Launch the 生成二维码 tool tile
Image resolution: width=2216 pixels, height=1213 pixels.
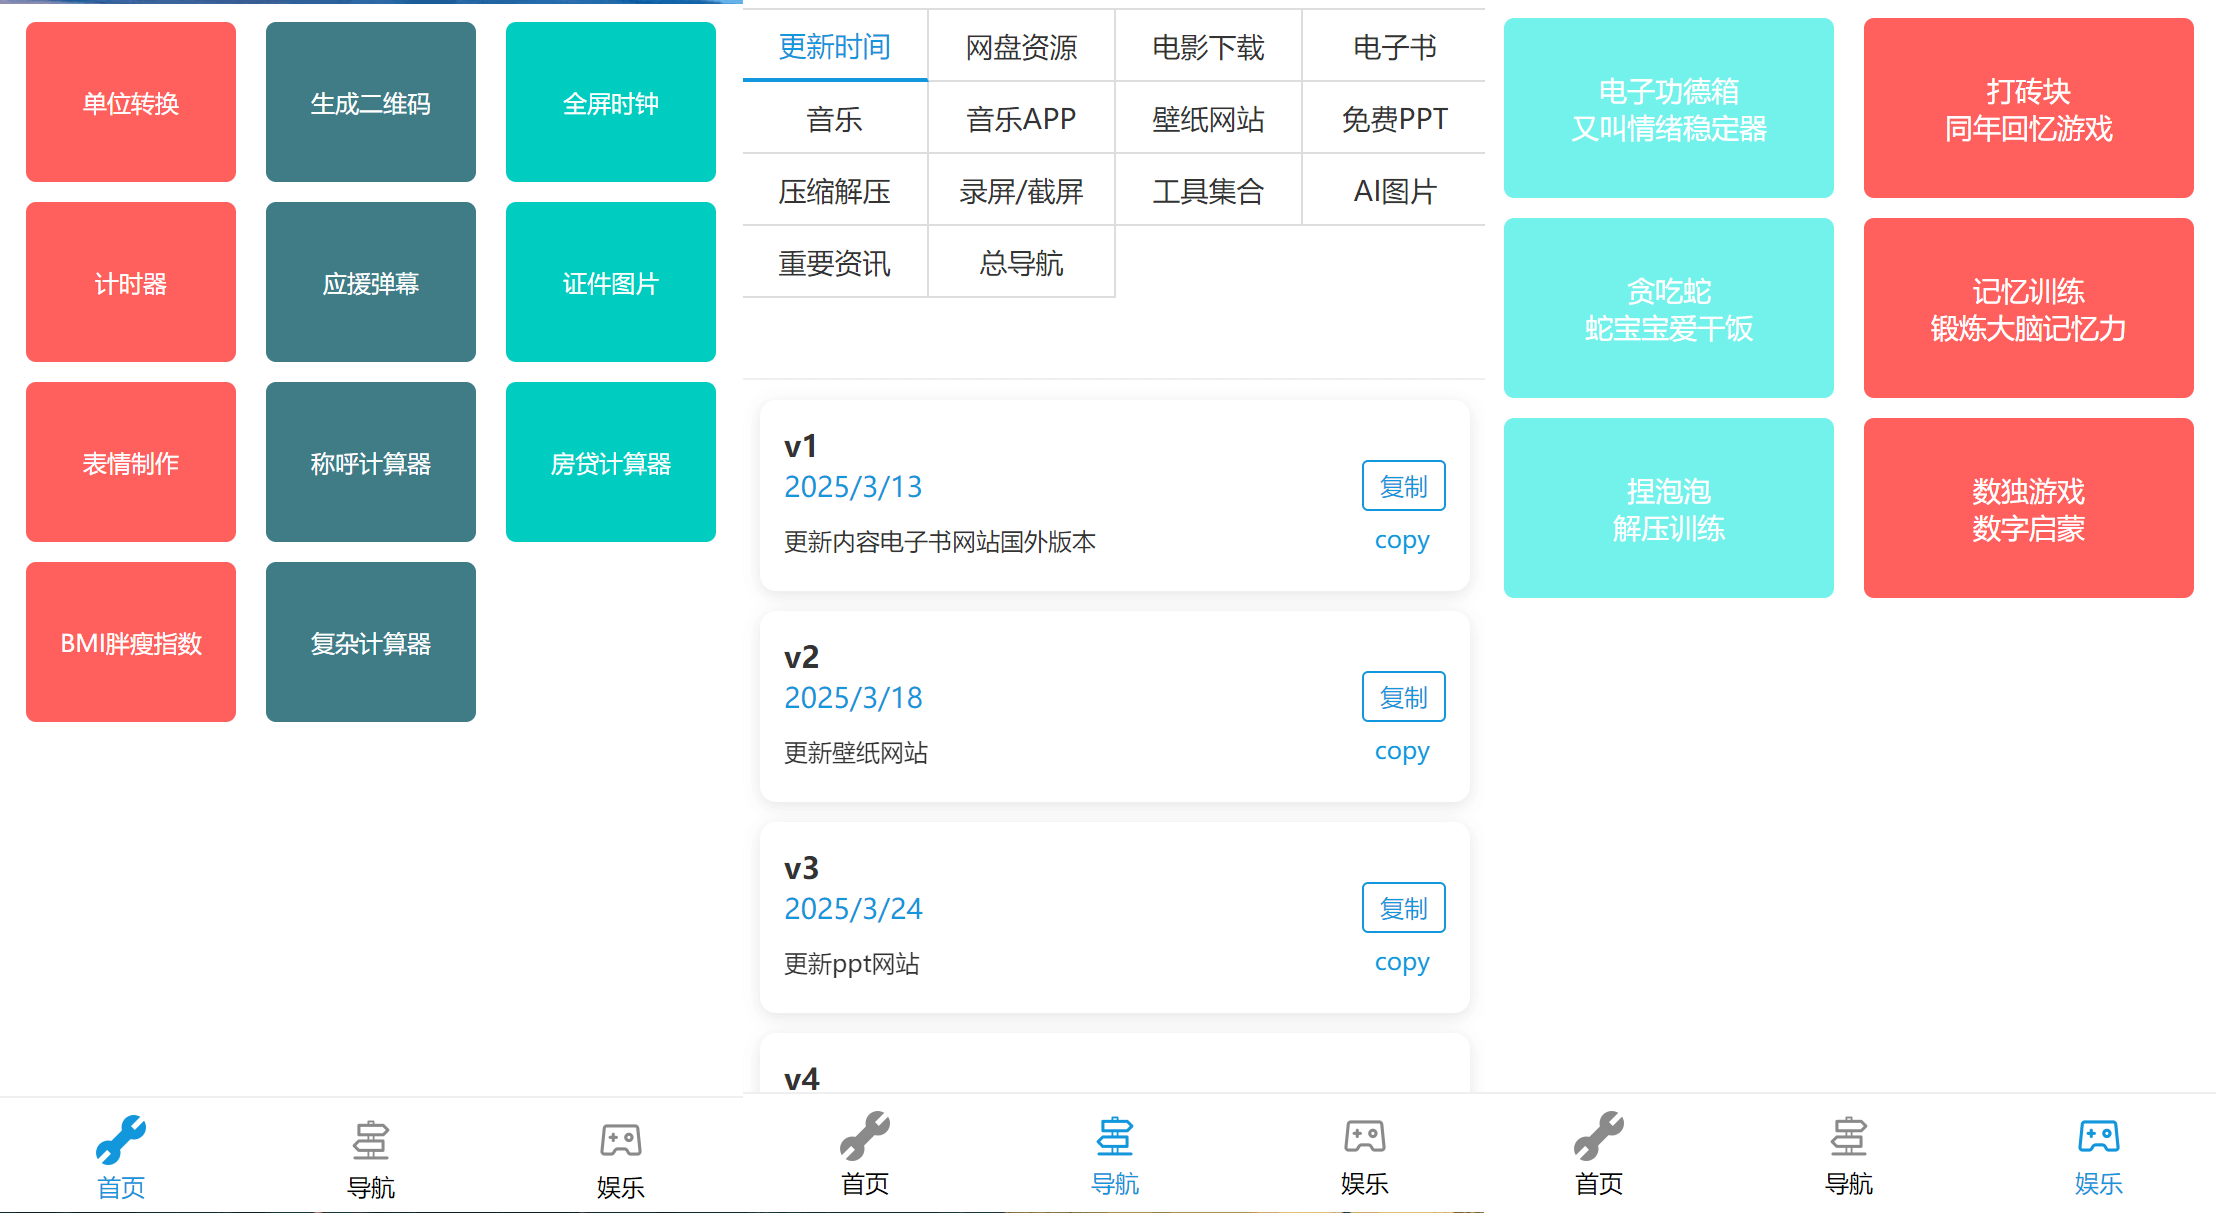click(371, 102)
